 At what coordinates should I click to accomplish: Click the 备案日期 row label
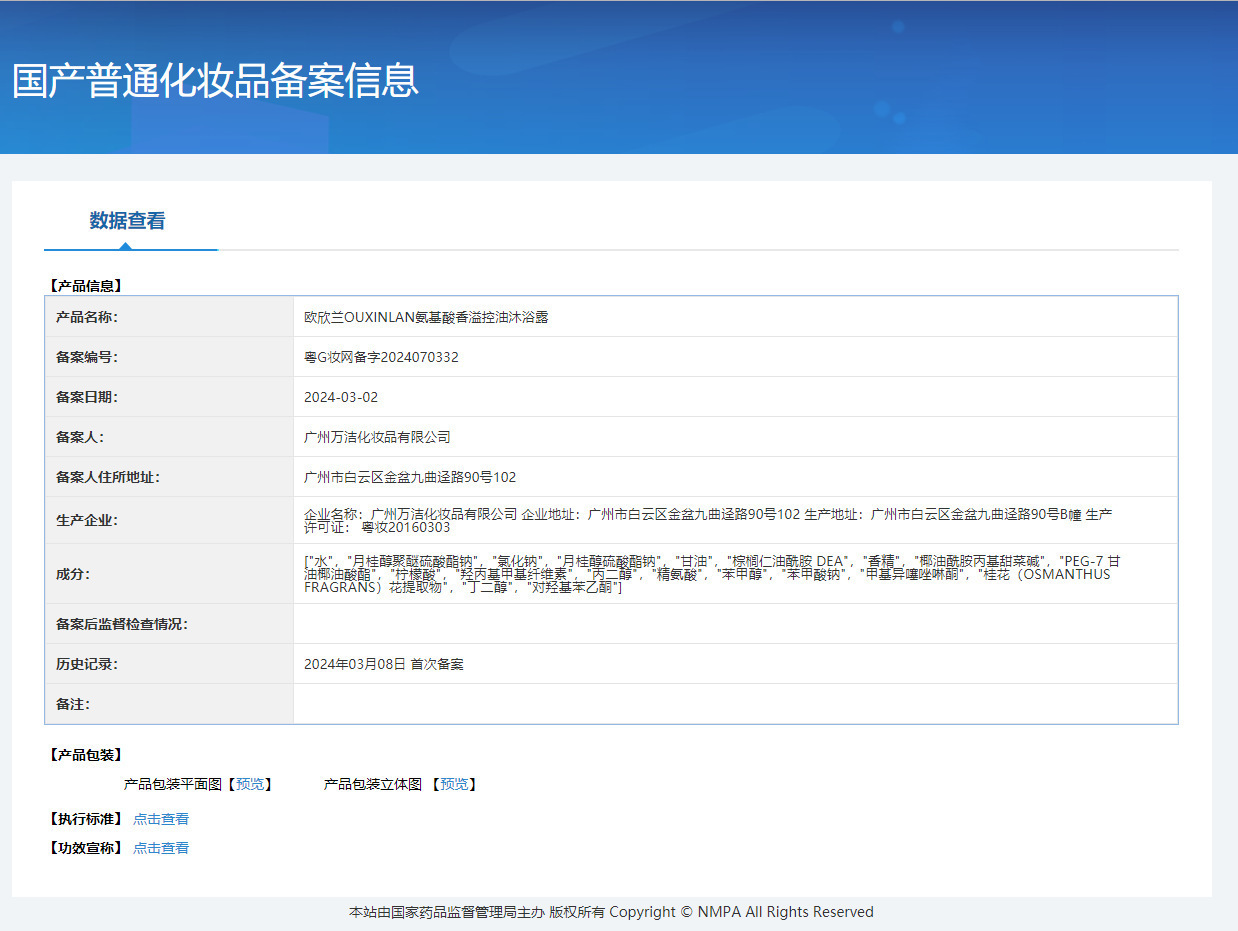click(x=87, y=397)
